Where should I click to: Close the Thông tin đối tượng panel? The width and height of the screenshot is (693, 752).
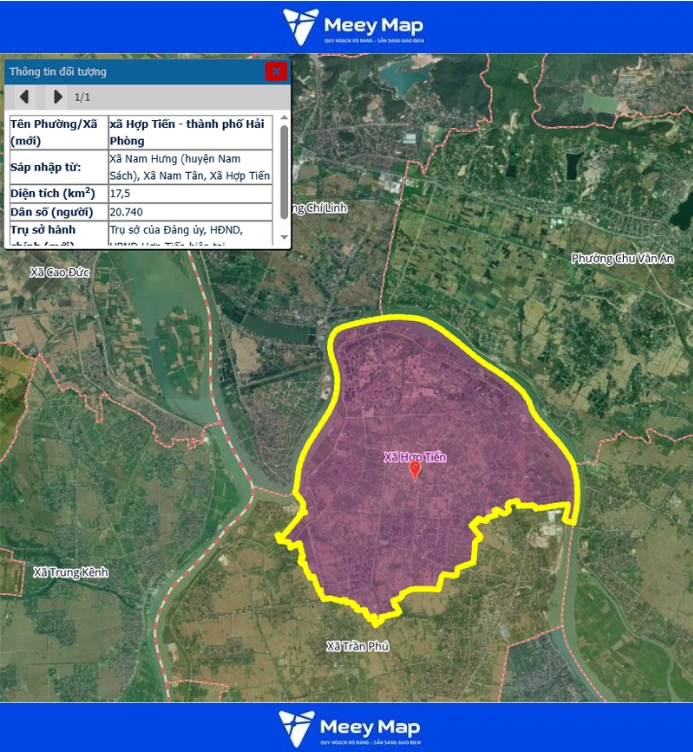point(275,71)
